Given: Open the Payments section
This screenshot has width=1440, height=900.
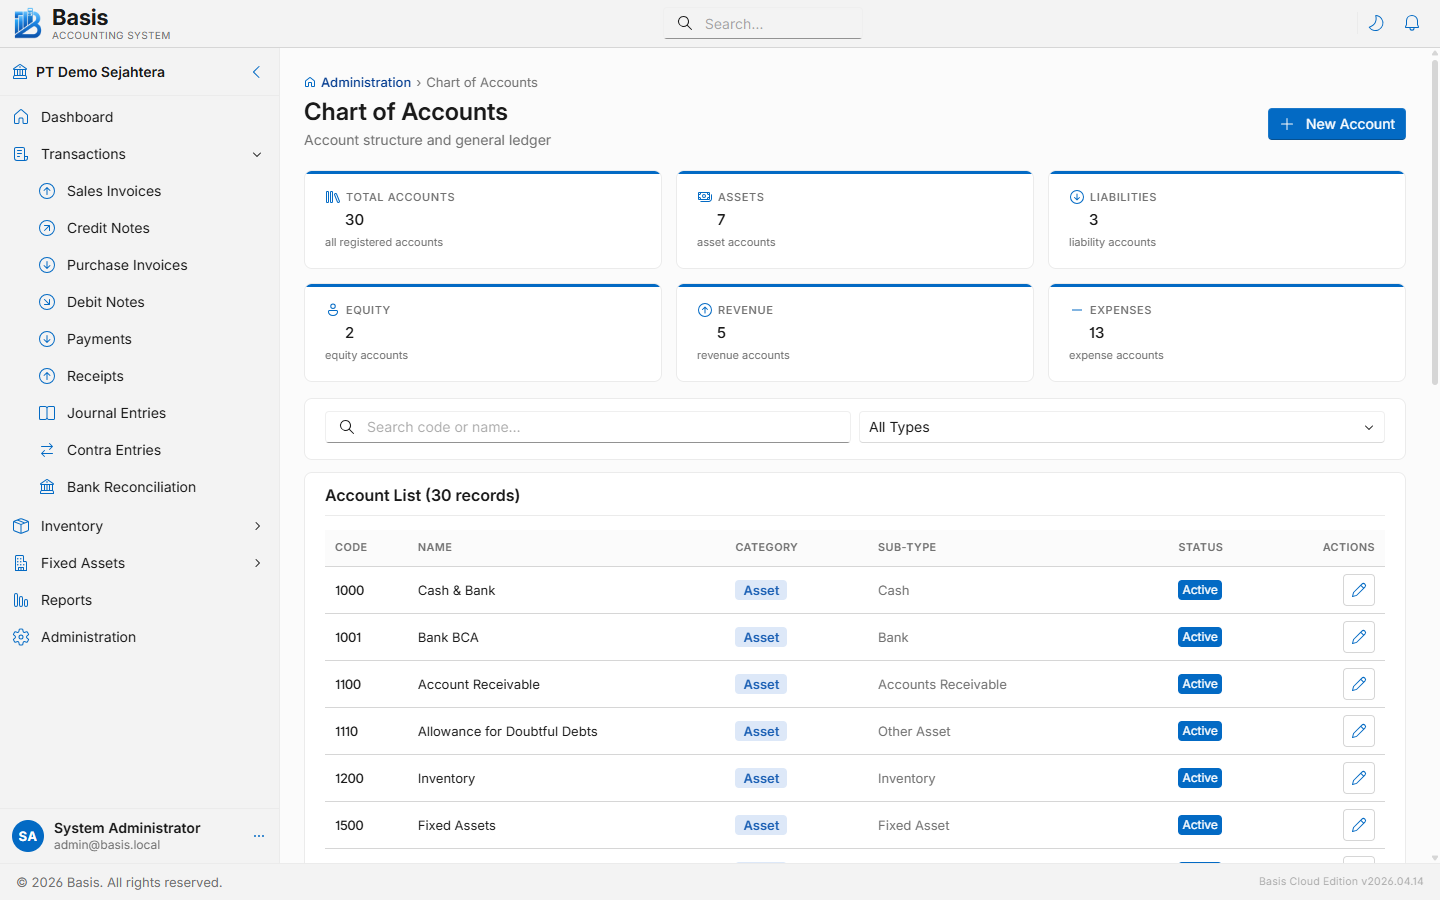Looking at the screenshot, I should (98, 339).
